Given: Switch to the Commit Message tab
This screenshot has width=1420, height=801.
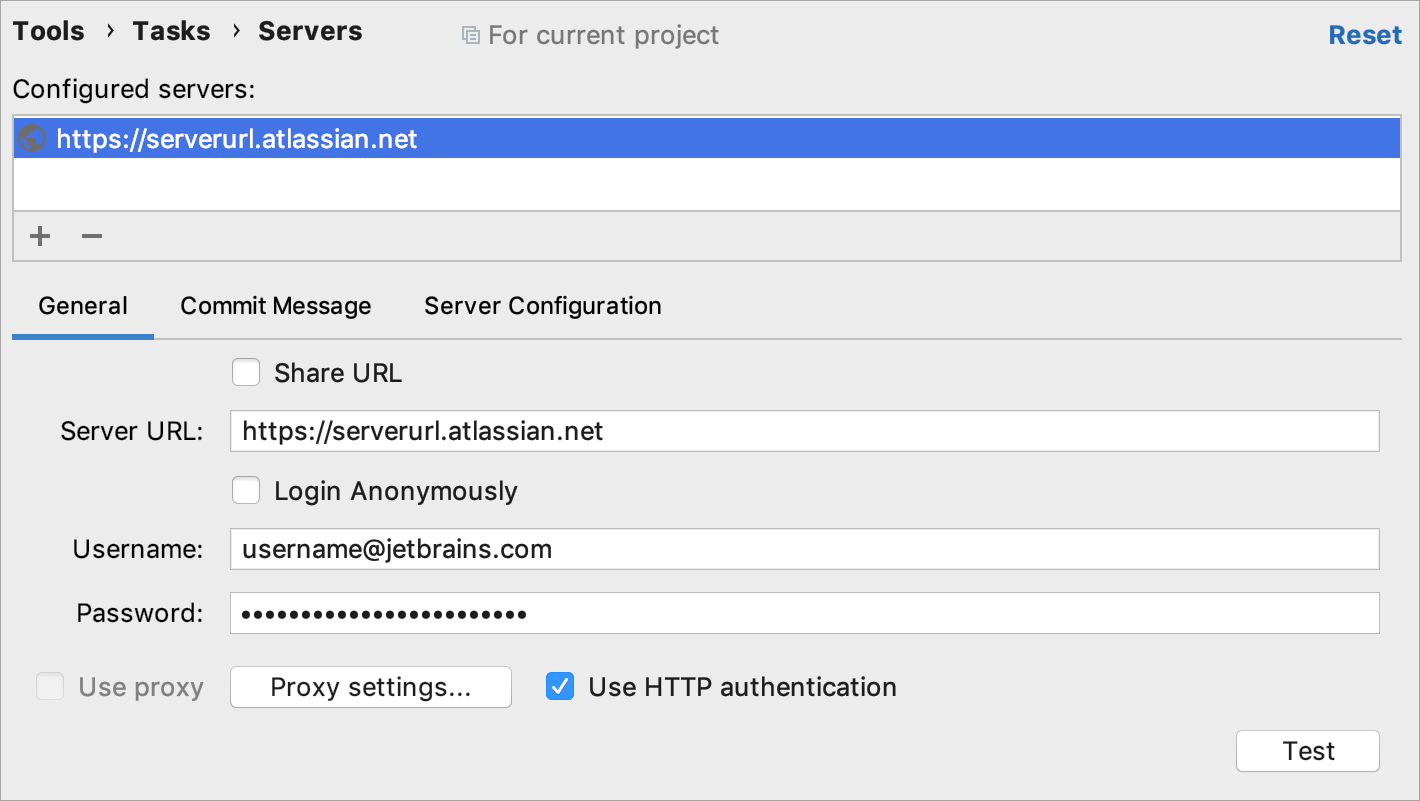Looking at the screenshot, I should (x=275, y=306).
